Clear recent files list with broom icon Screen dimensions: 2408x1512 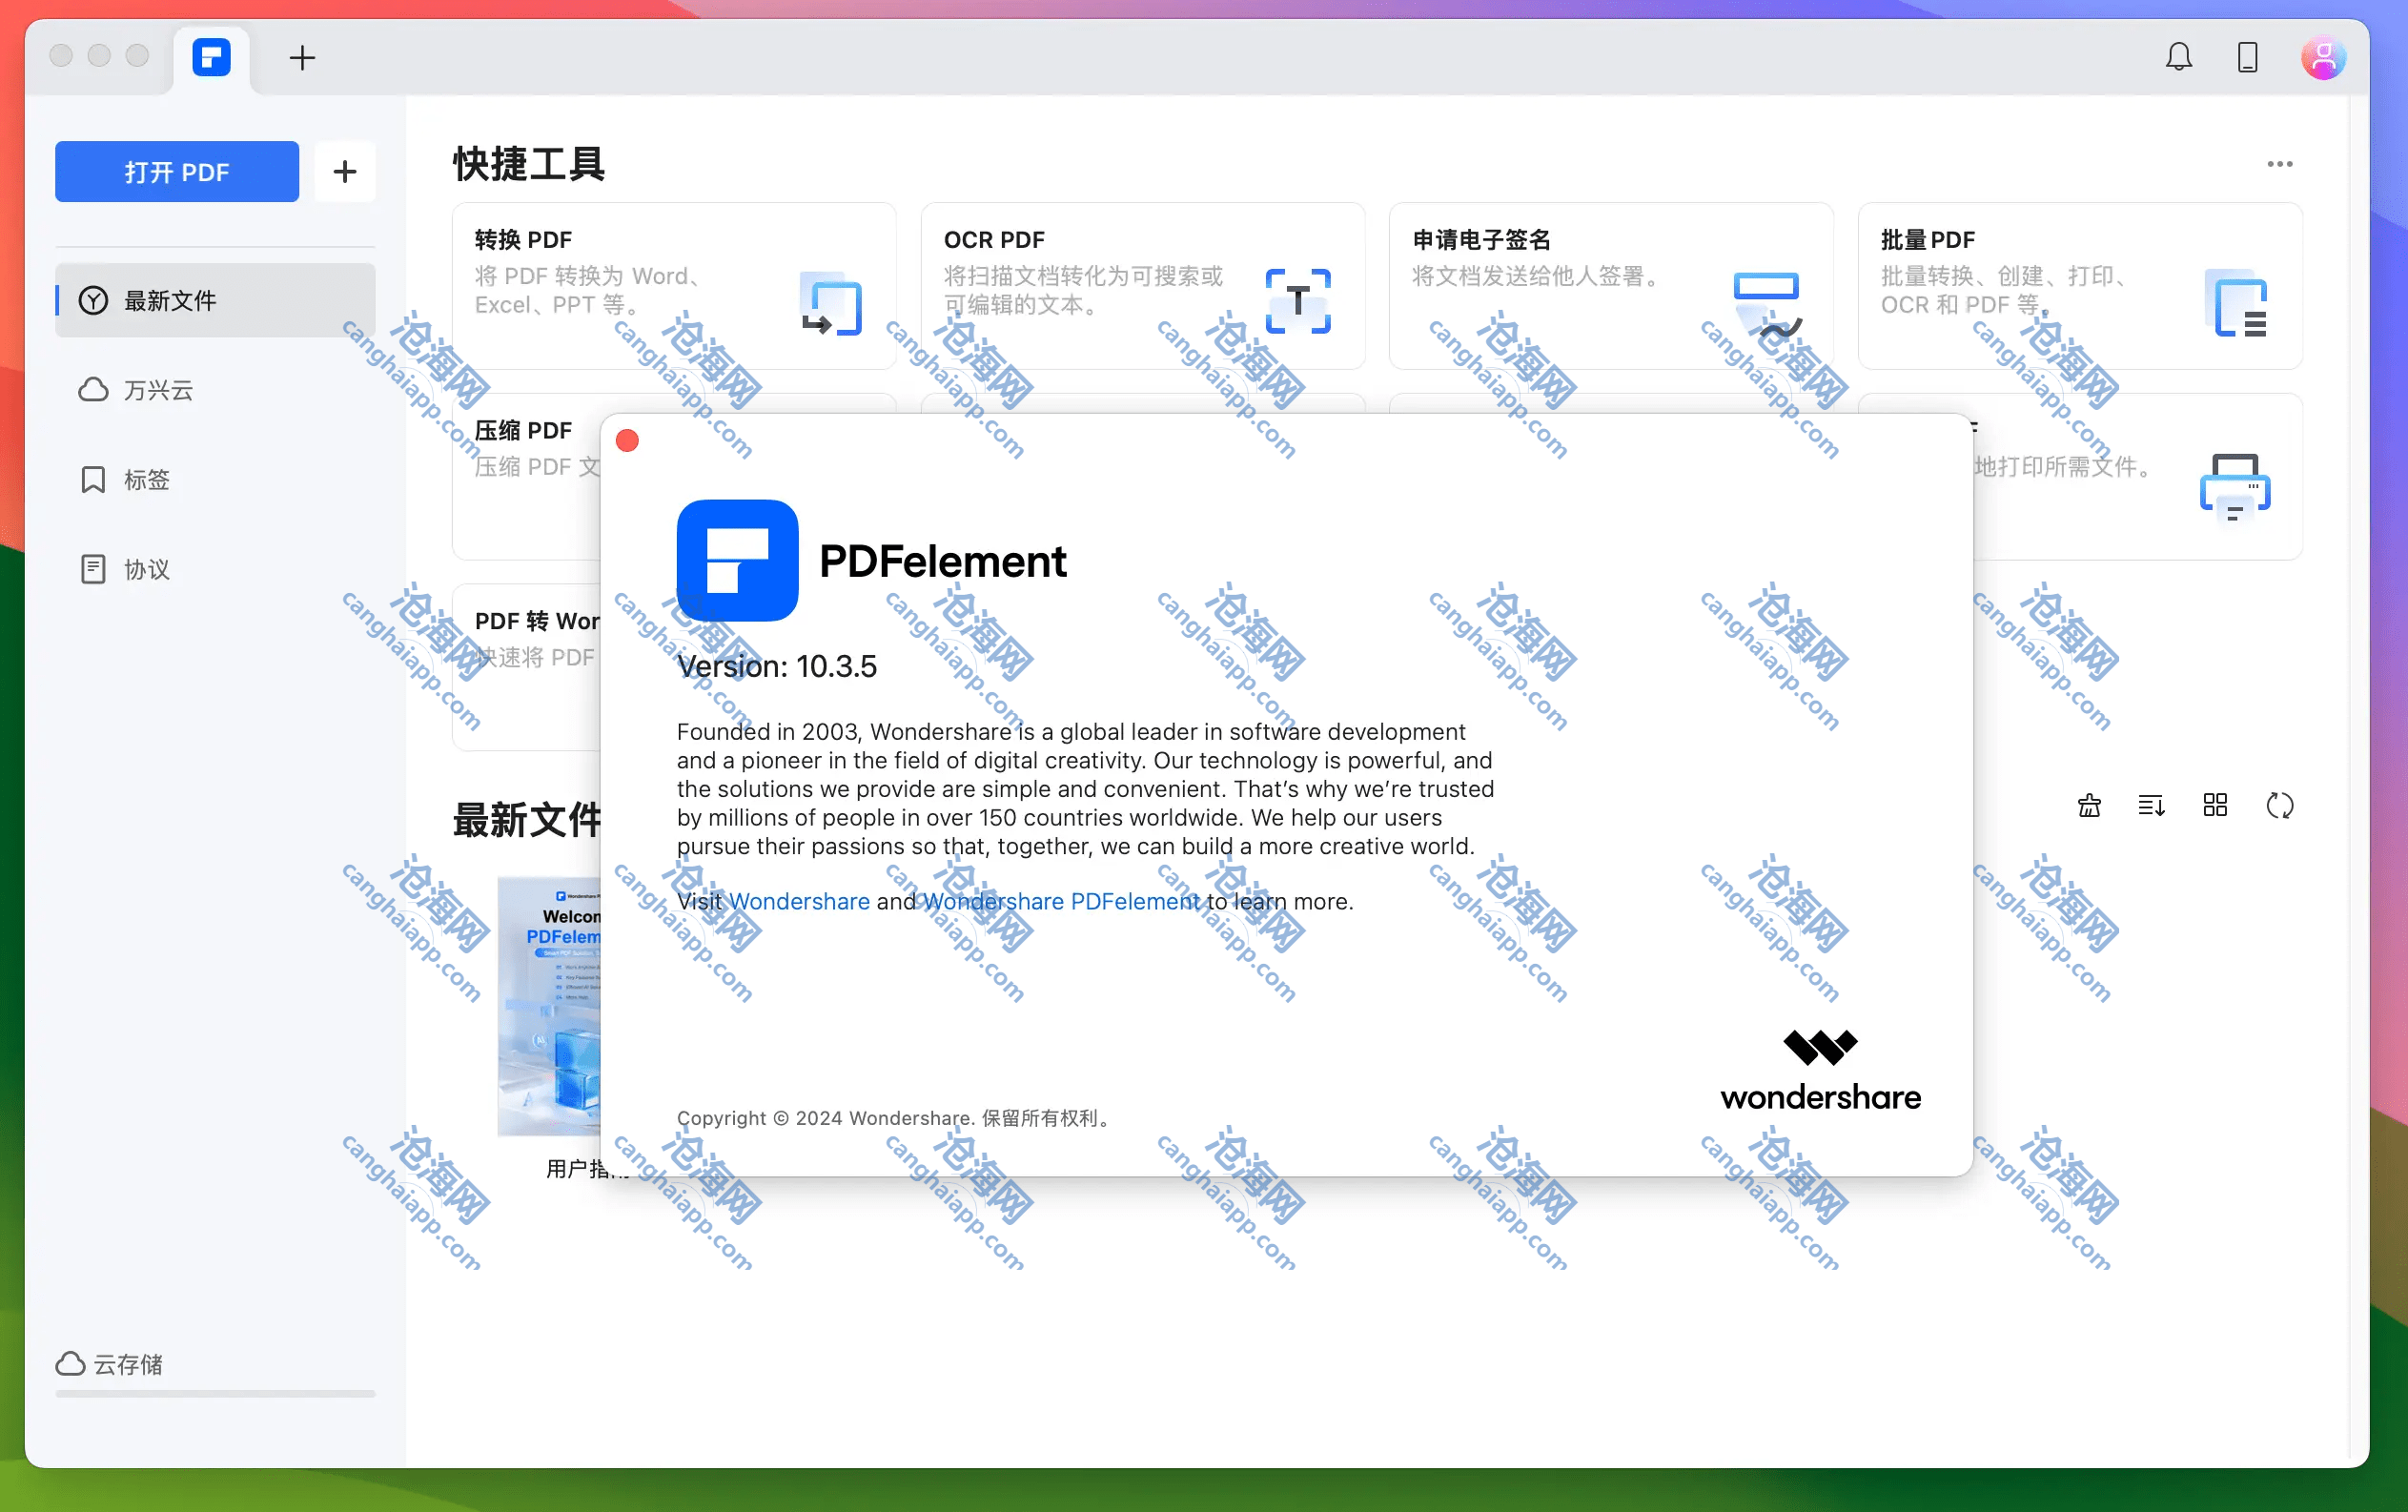click(x=2089, y=805)
